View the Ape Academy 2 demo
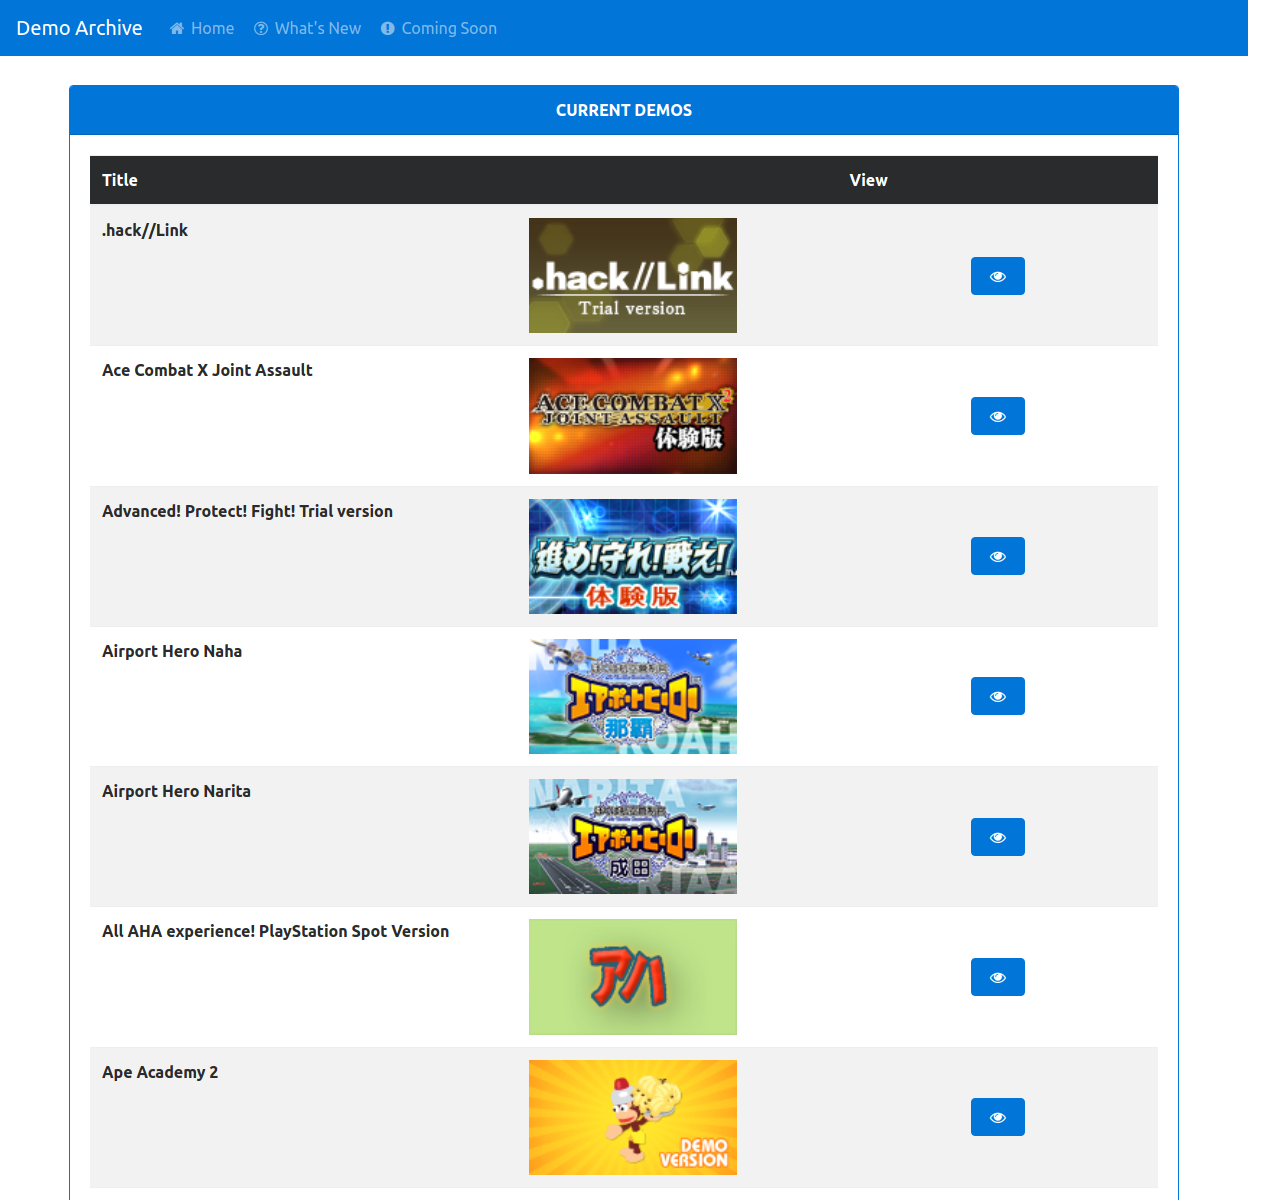 [x=998, y=1117]
